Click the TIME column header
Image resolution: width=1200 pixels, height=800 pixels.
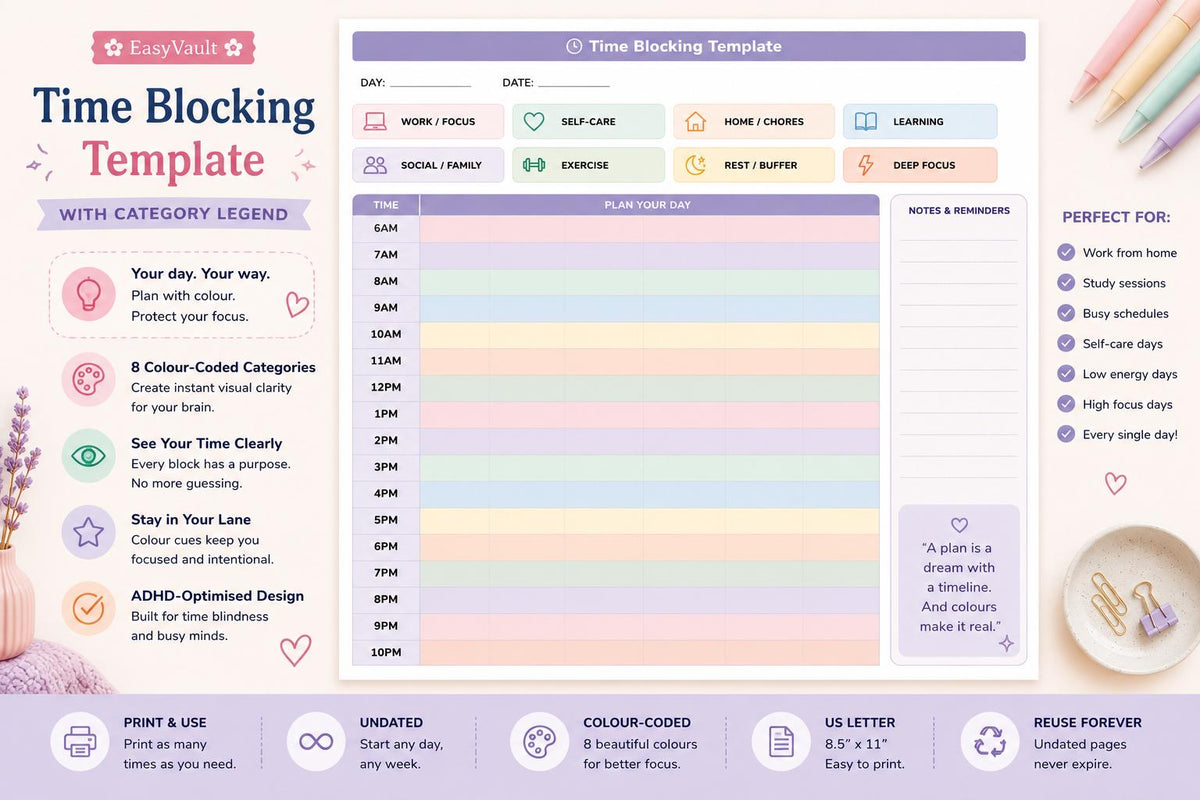click(386, 205)
